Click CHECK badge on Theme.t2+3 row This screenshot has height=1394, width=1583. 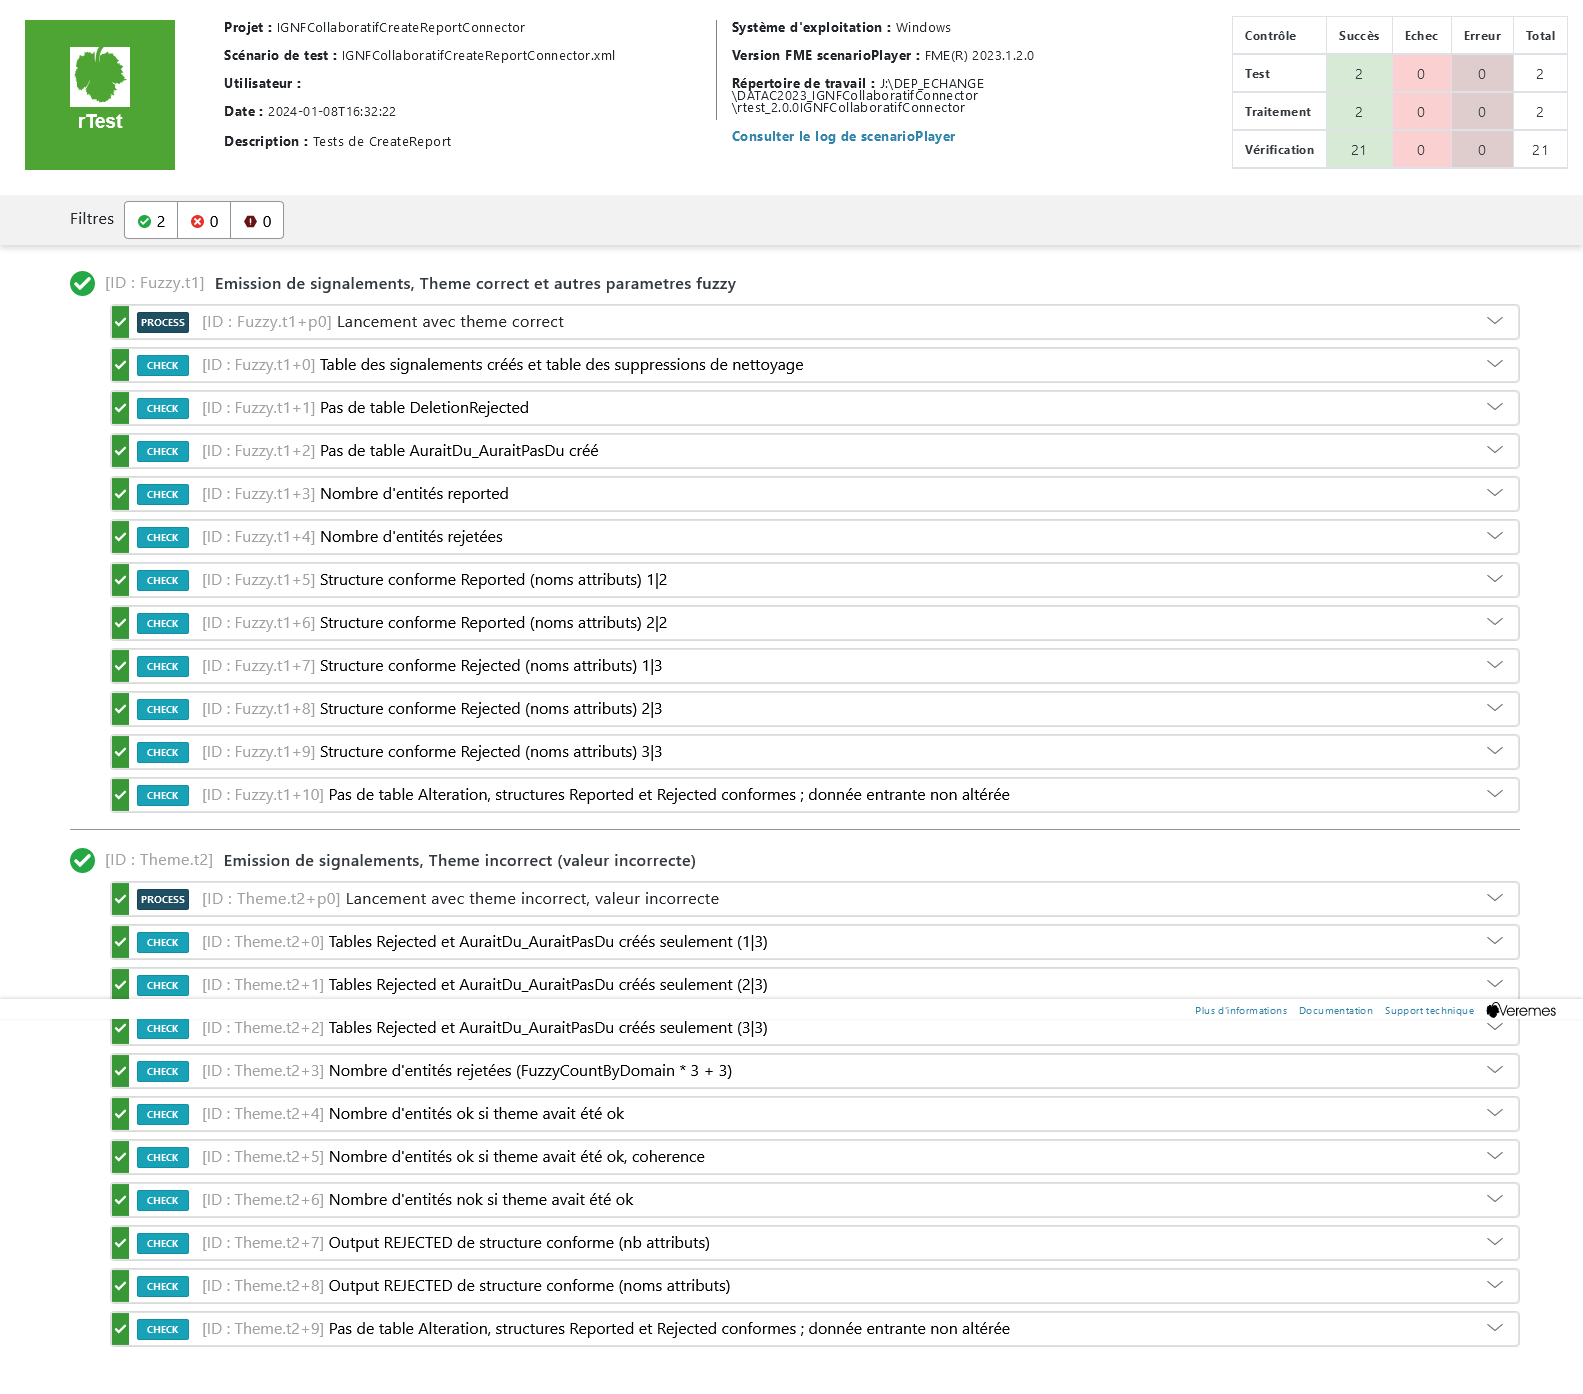(x=163, y=1071)
